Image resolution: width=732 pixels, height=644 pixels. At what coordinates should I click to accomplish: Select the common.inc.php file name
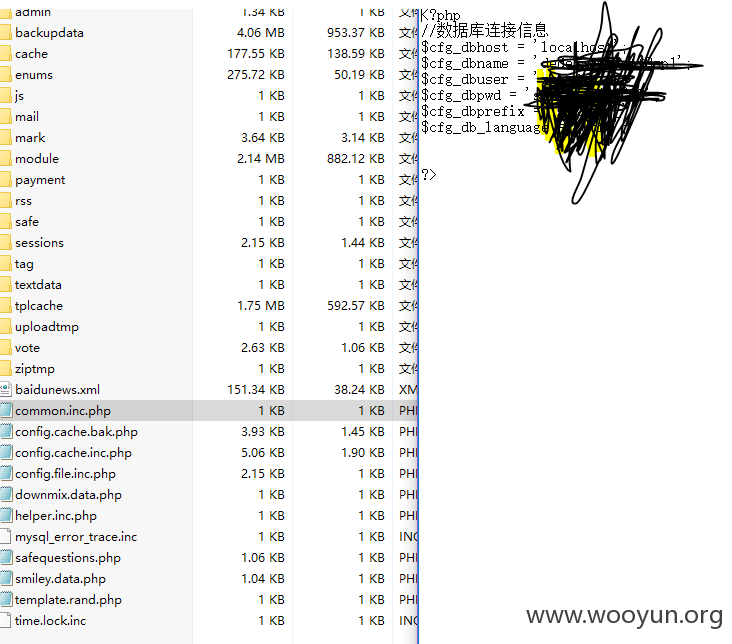click(x=63, y=411)
